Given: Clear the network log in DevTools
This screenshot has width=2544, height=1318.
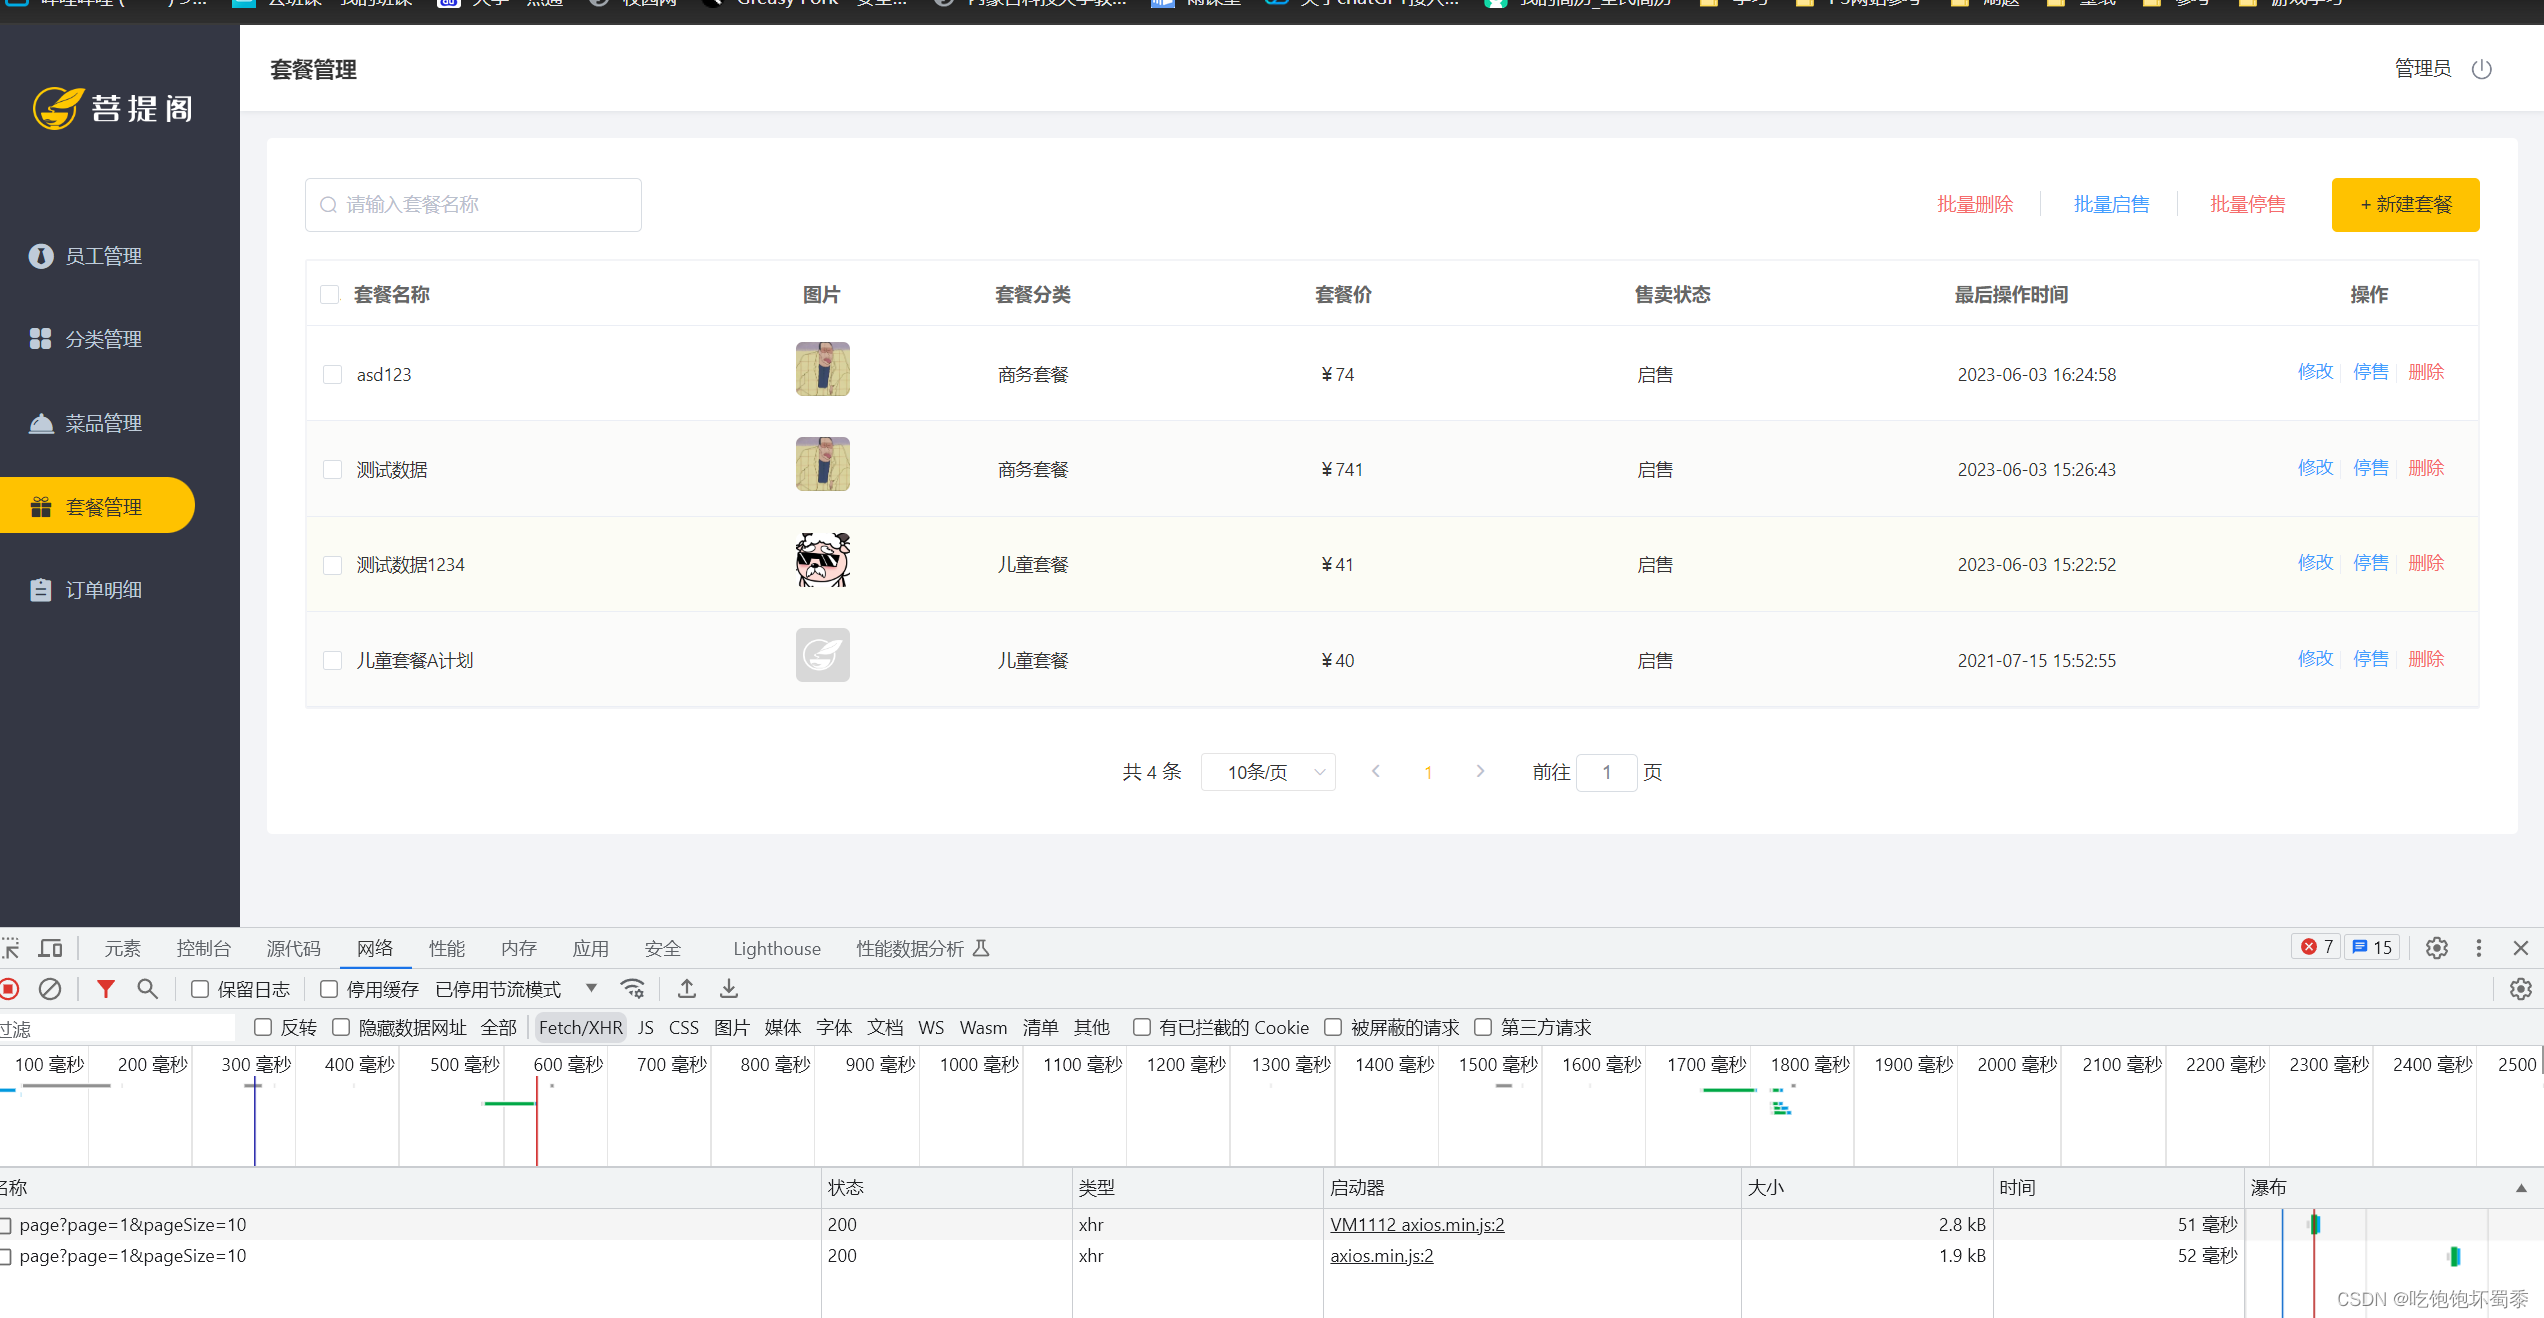Looking at the screenshot, I should click(x=50, y=989).
